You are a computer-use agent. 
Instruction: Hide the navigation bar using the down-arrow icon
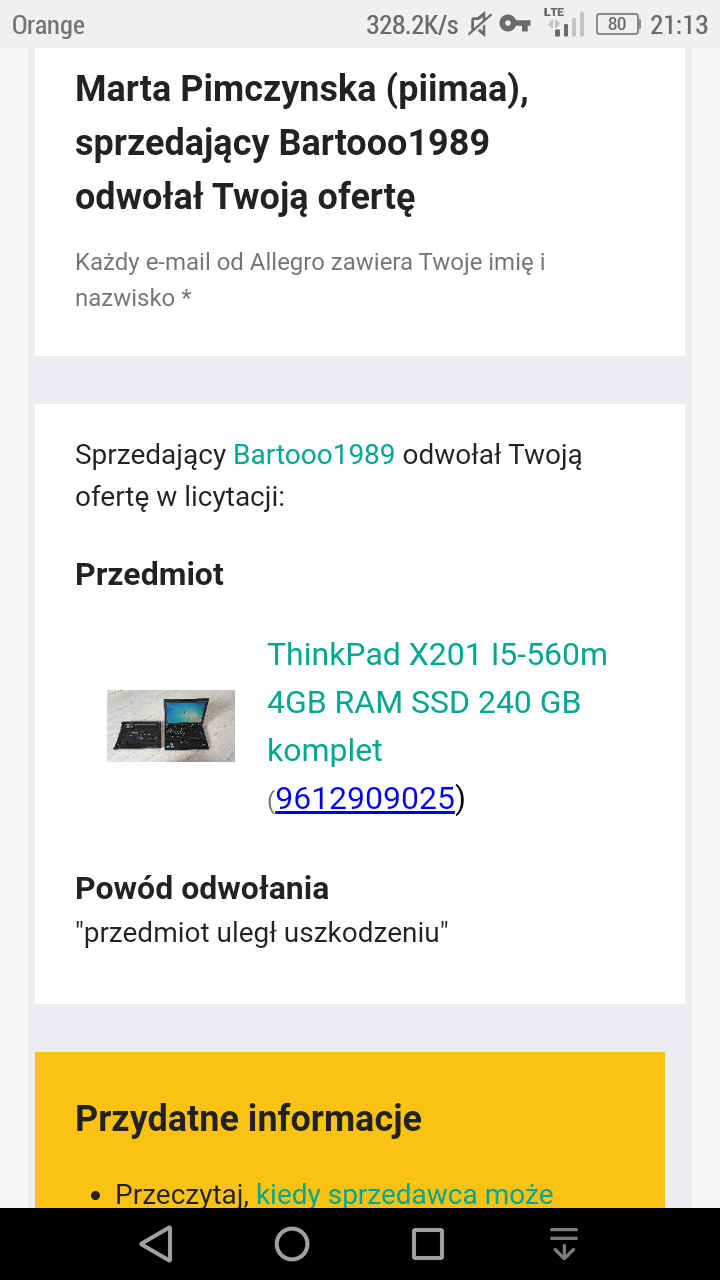pyautogui.click(x=564, y=1243)
